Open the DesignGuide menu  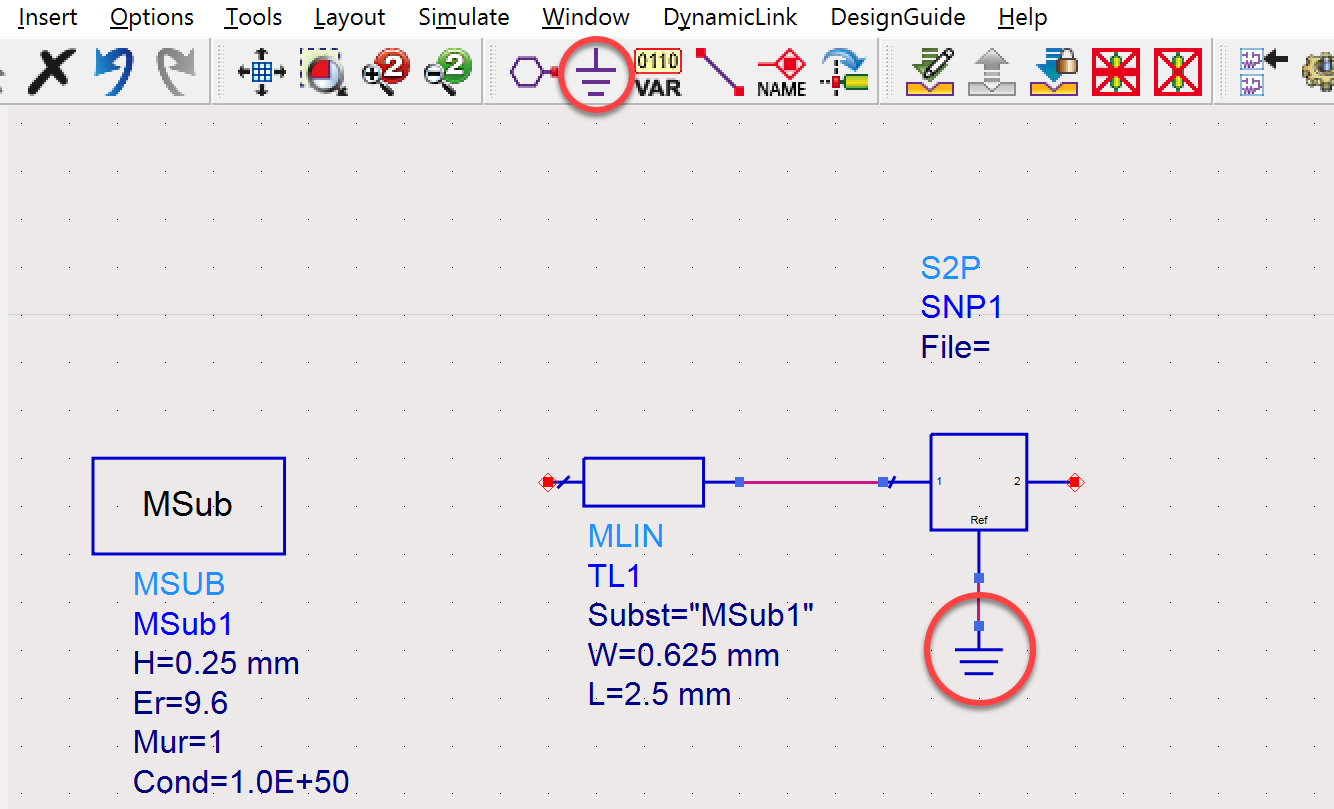coord(898,17)
